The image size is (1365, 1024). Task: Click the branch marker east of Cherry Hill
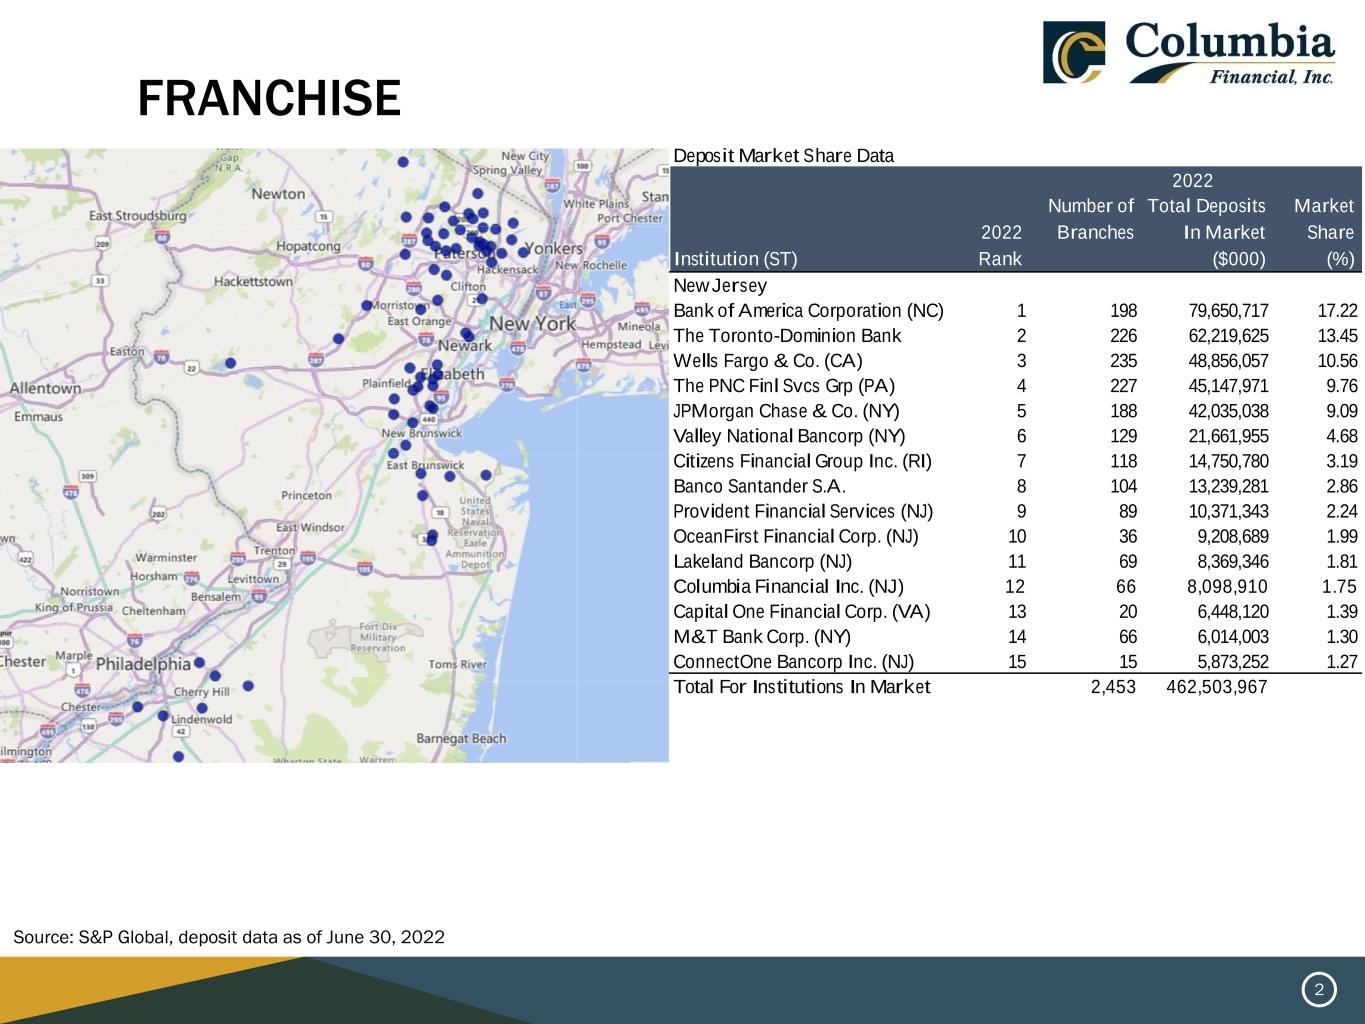point(249,686)
